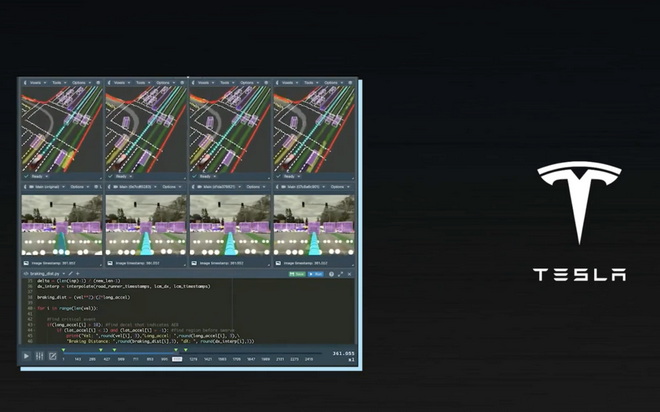This screenshot has height=412, width=660.
Task: Open the Tools menu in third top panel
Action: 227,83
